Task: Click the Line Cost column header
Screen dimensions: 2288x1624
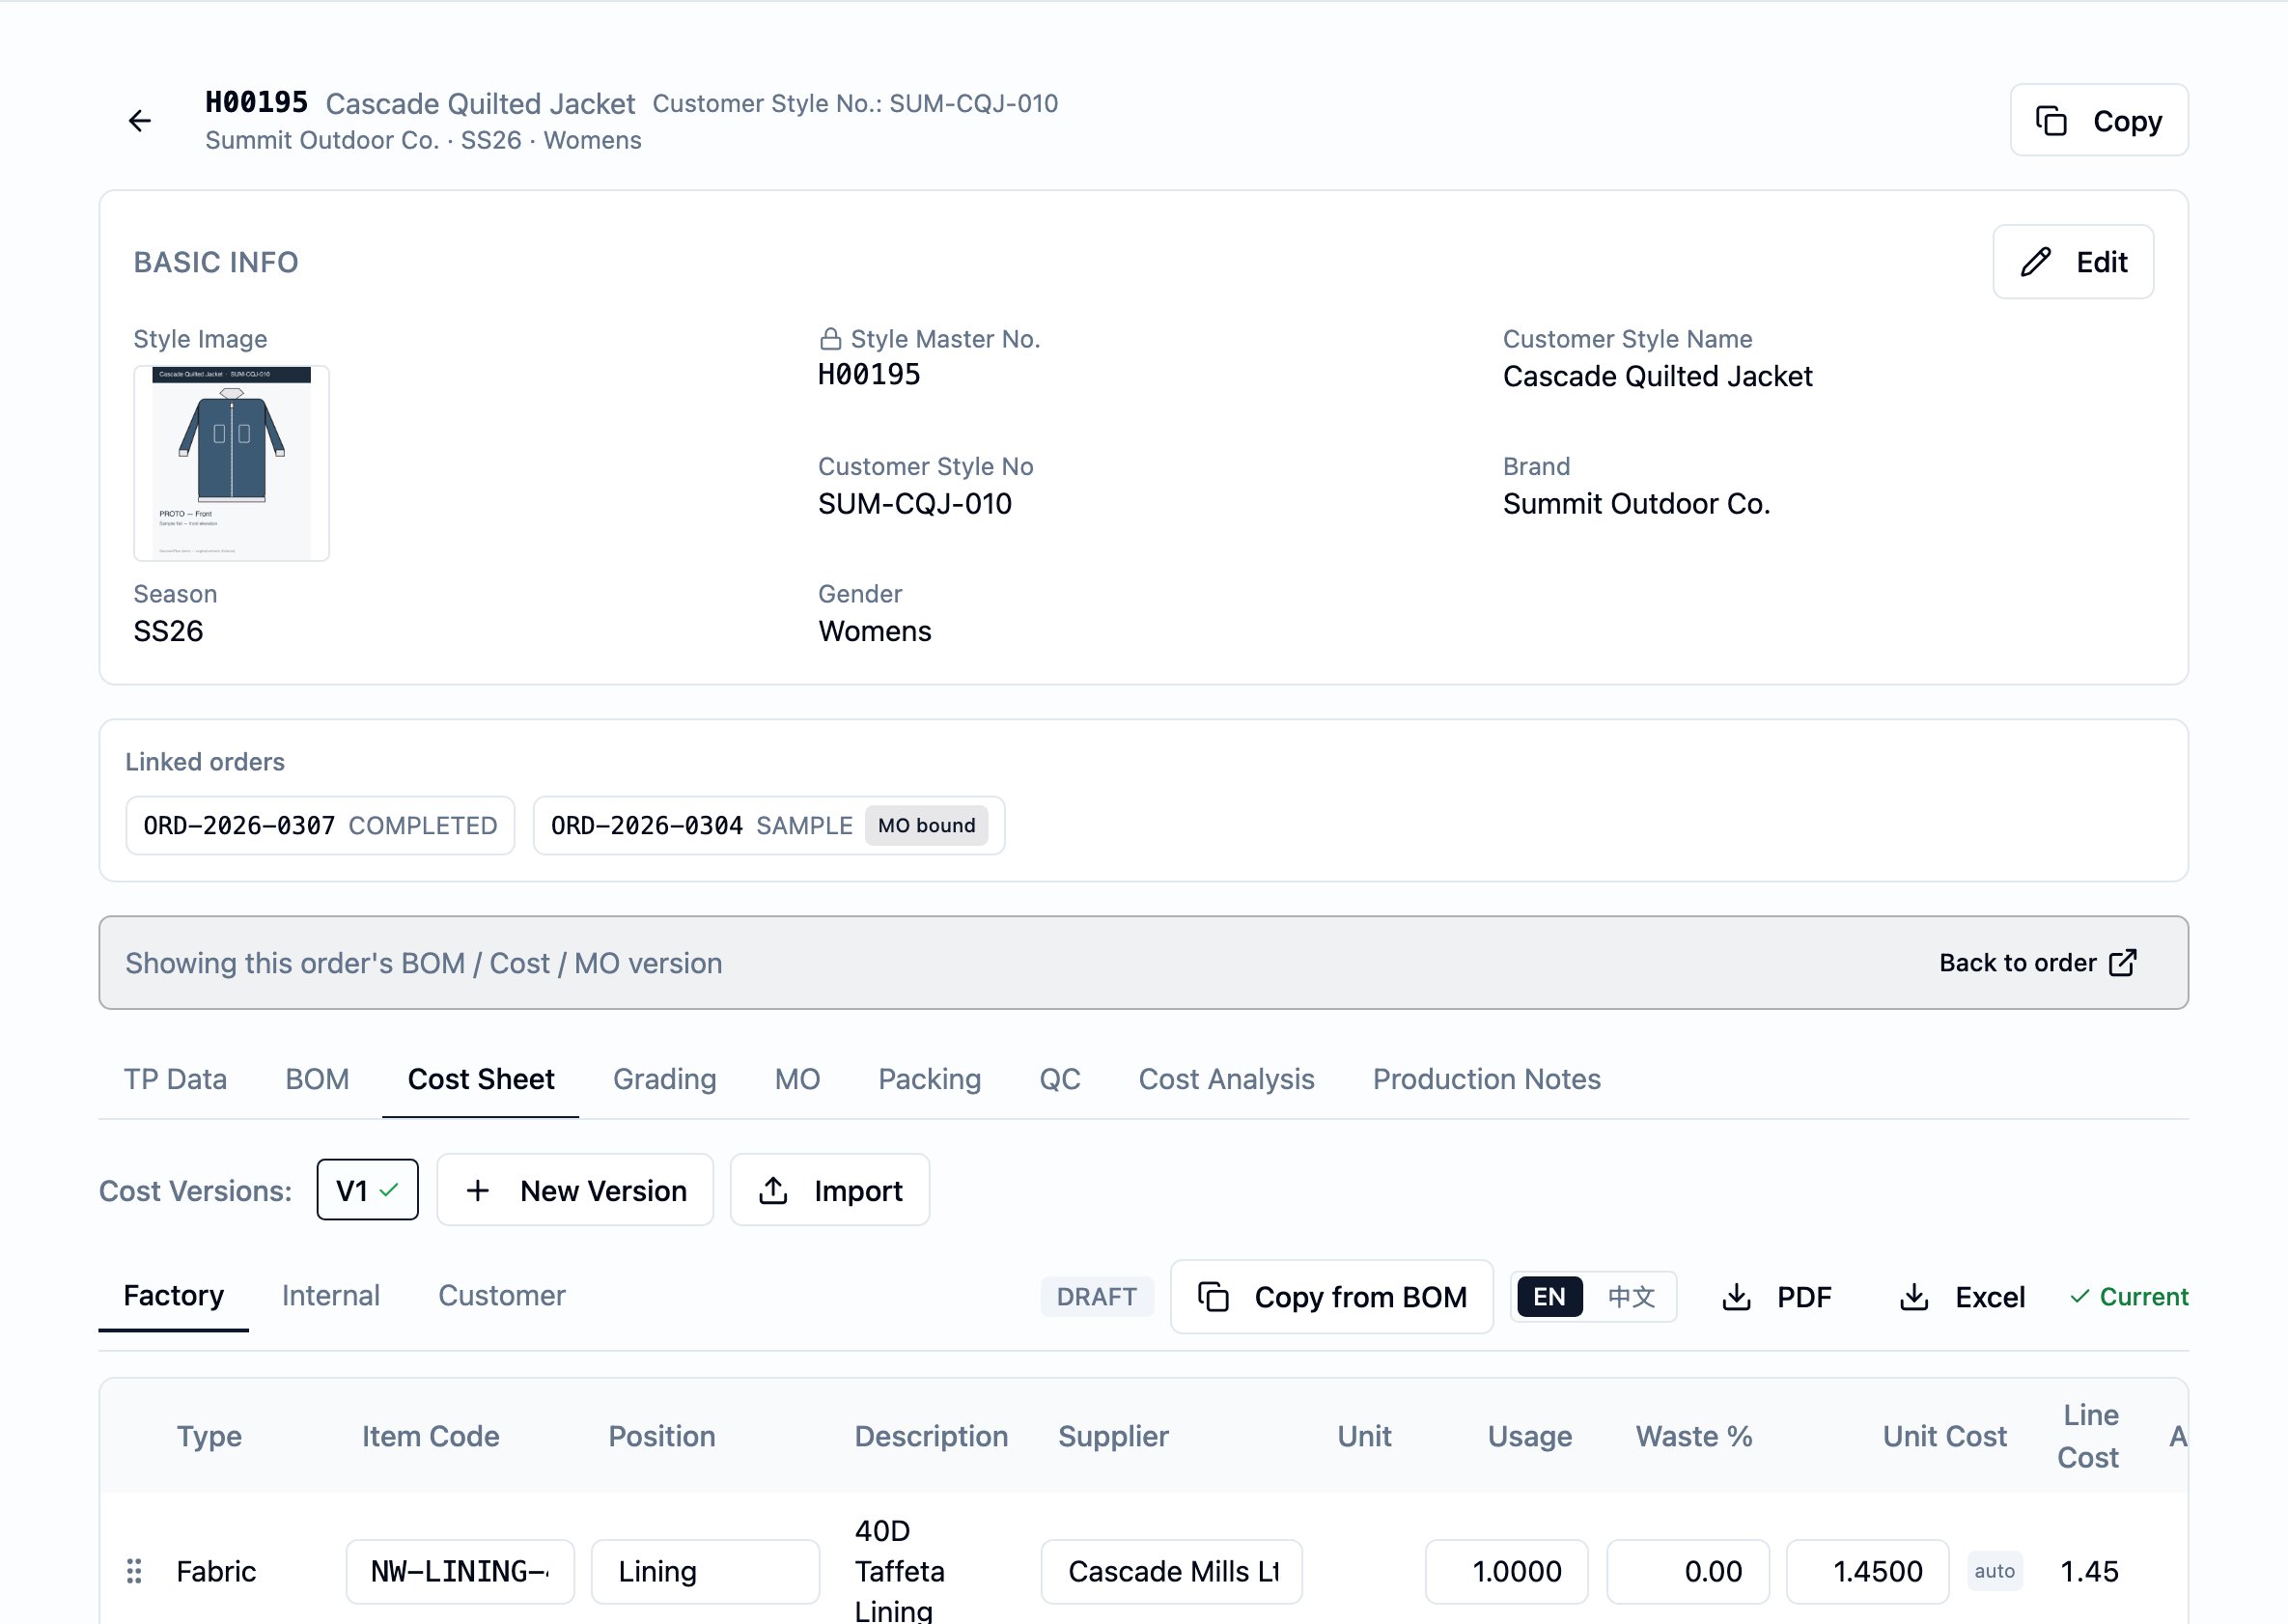Action: 2088,1436
